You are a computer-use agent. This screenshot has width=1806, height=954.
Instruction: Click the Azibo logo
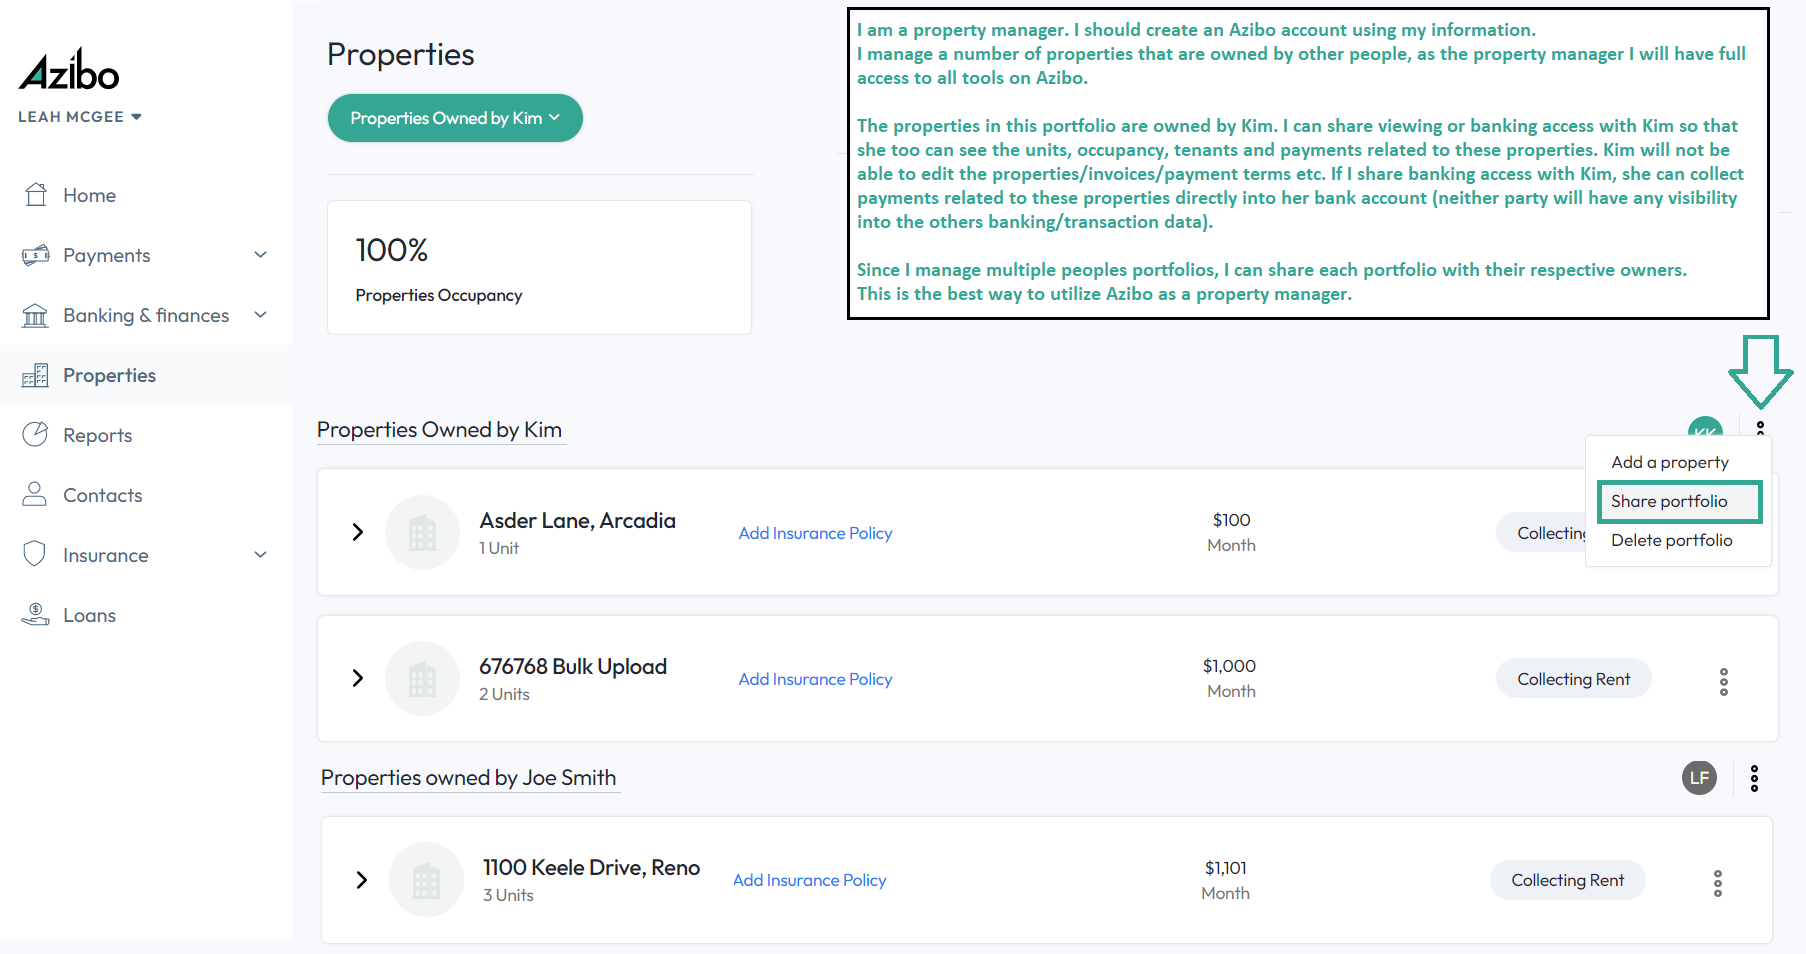69,70
